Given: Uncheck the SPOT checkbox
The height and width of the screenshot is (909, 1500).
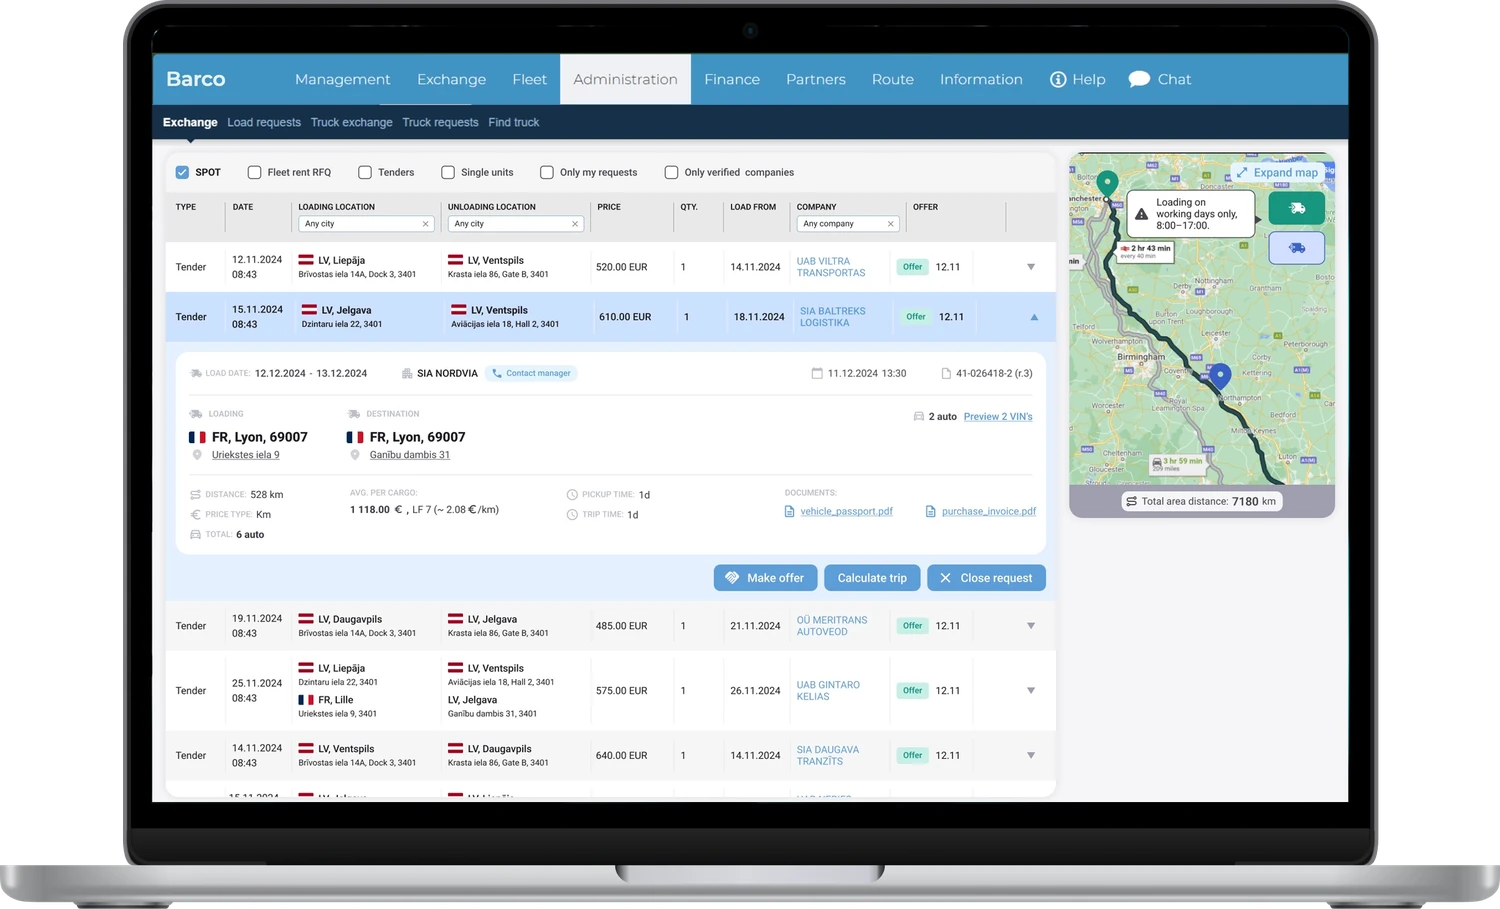Looking at the screenshot, I should 182,172.
